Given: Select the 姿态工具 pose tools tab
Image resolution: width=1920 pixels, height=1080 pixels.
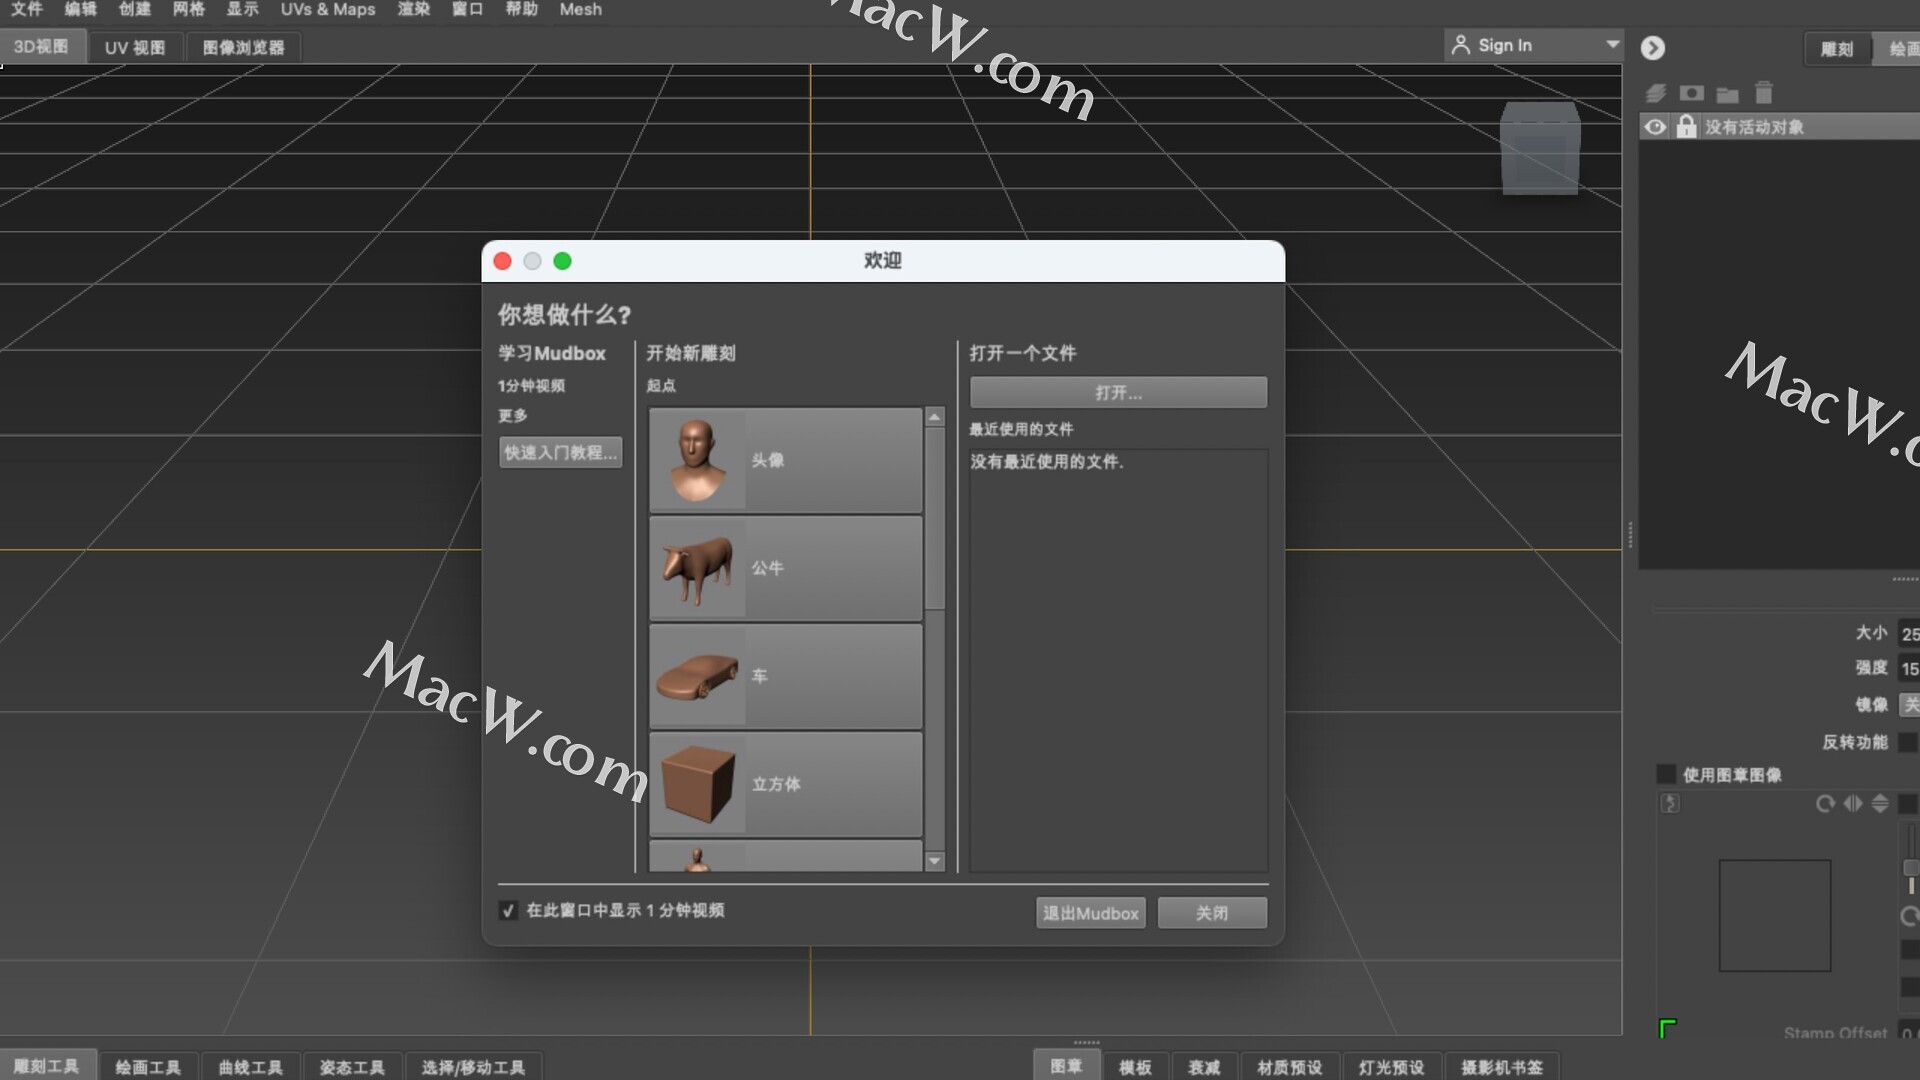Looking at the screenshot, I should [x=352, y=1067].
